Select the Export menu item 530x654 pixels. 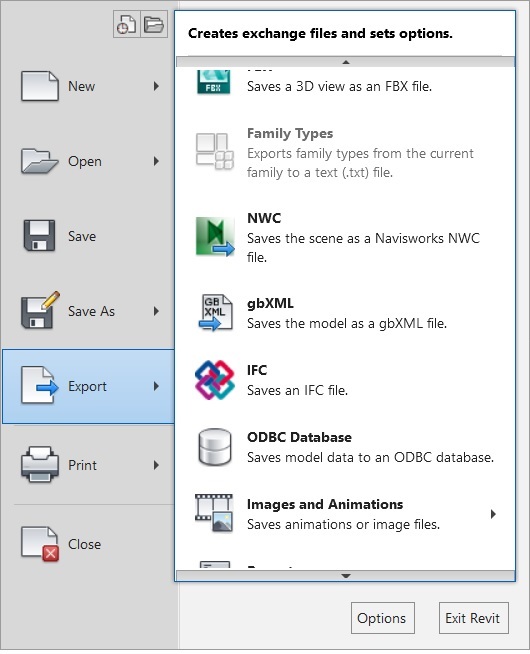[x=88, y=386]
